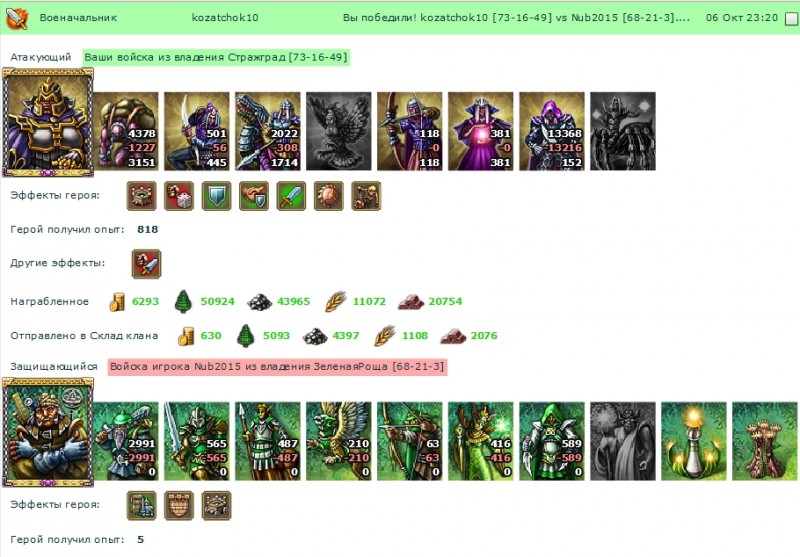Click the glowing tower defense card
Viewport: 800px width, 557px height.
[x=693, y=441]
